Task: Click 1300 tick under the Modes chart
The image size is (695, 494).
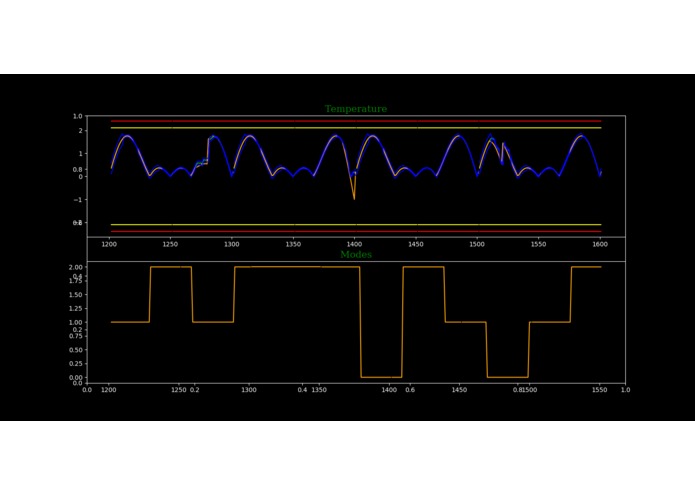Action: [x=249, y=390]
